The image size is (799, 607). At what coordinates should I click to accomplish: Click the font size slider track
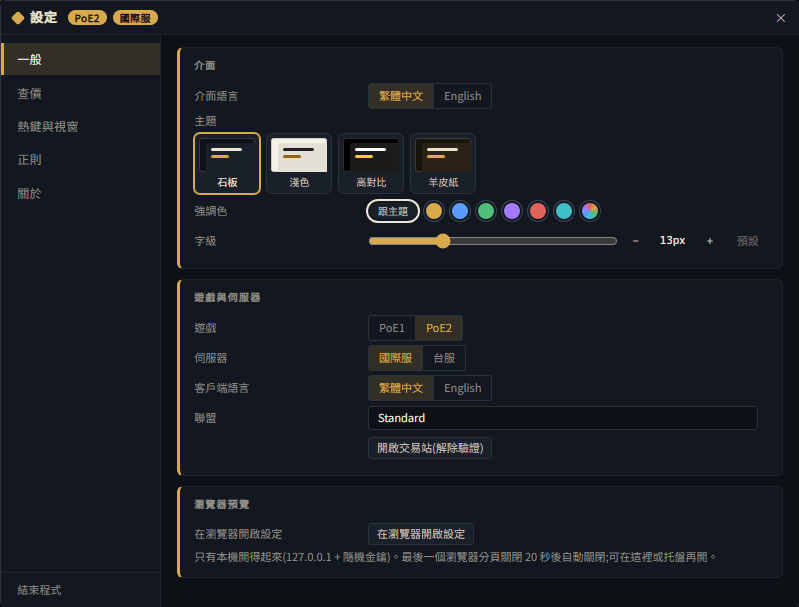coord(493,241)
